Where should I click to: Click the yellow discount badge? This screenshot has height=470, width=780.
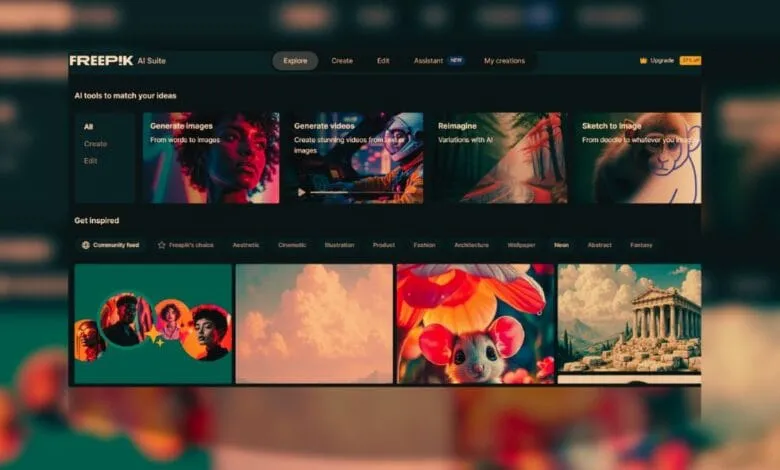690,61
